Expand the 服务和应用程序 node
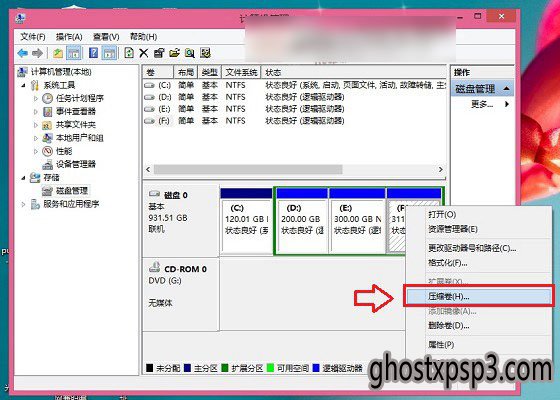The width and height of the screenshot is (560, 400). pyautogui.click(x=23, y=204)
